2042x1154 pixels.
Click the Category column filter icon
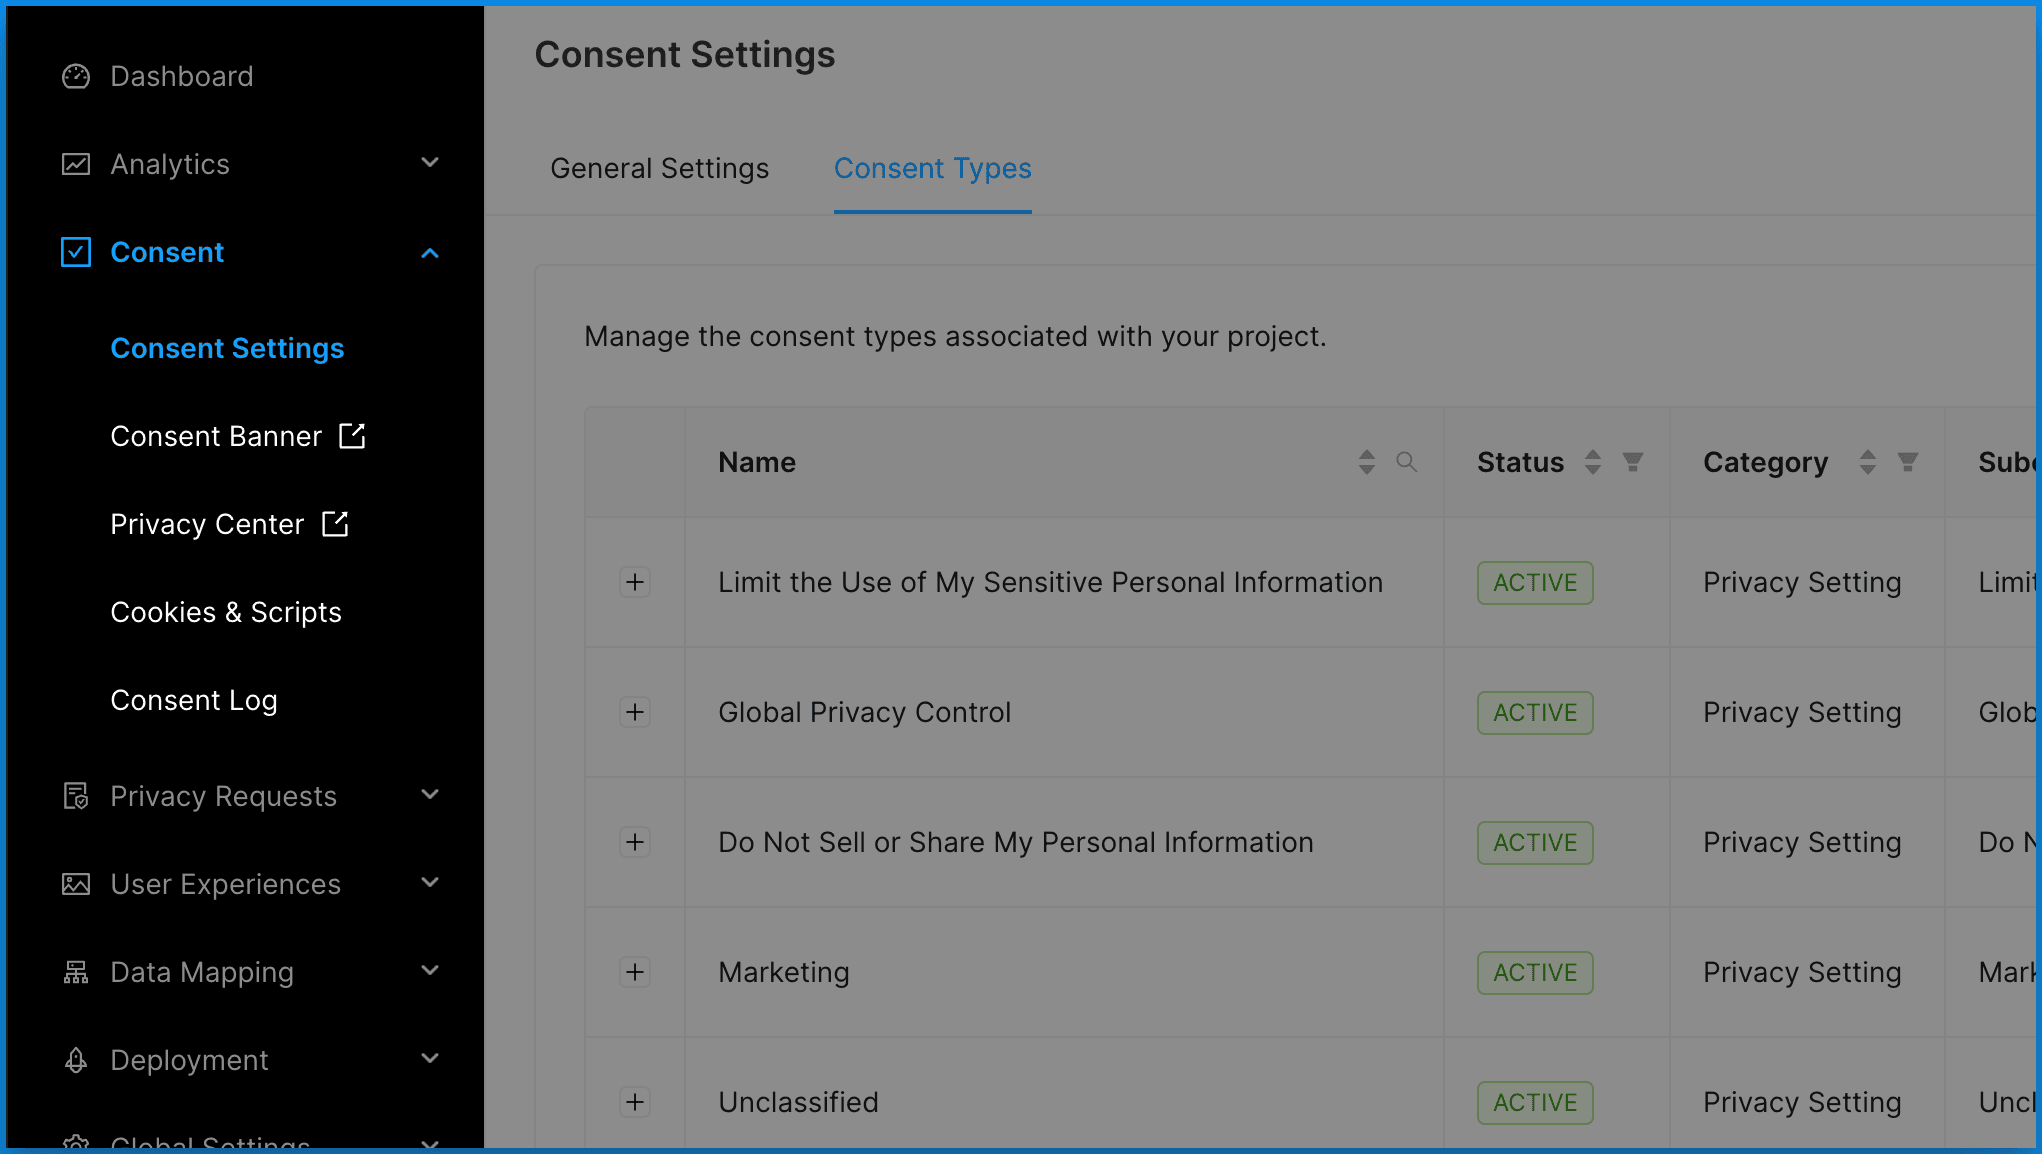click(1907, 462)
